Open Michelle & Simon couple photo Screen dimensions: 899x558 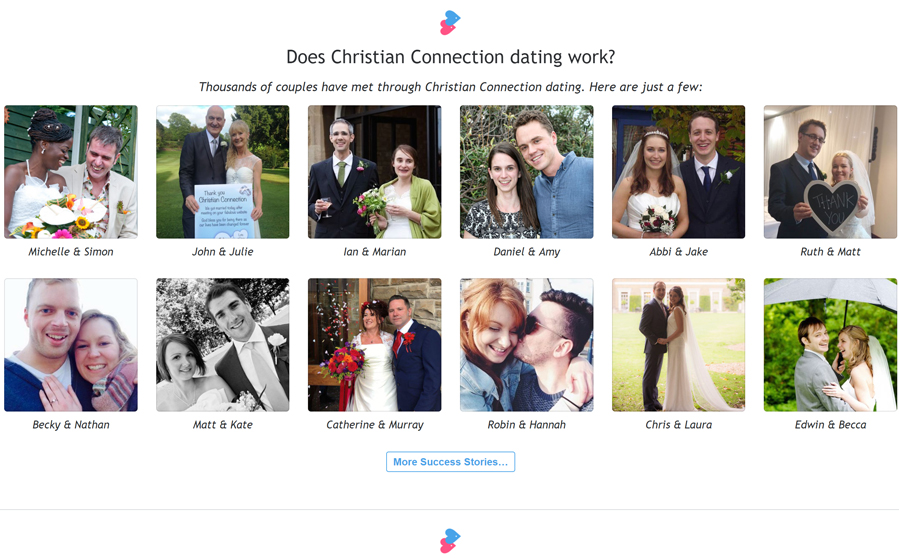click(x=71, y=171)
